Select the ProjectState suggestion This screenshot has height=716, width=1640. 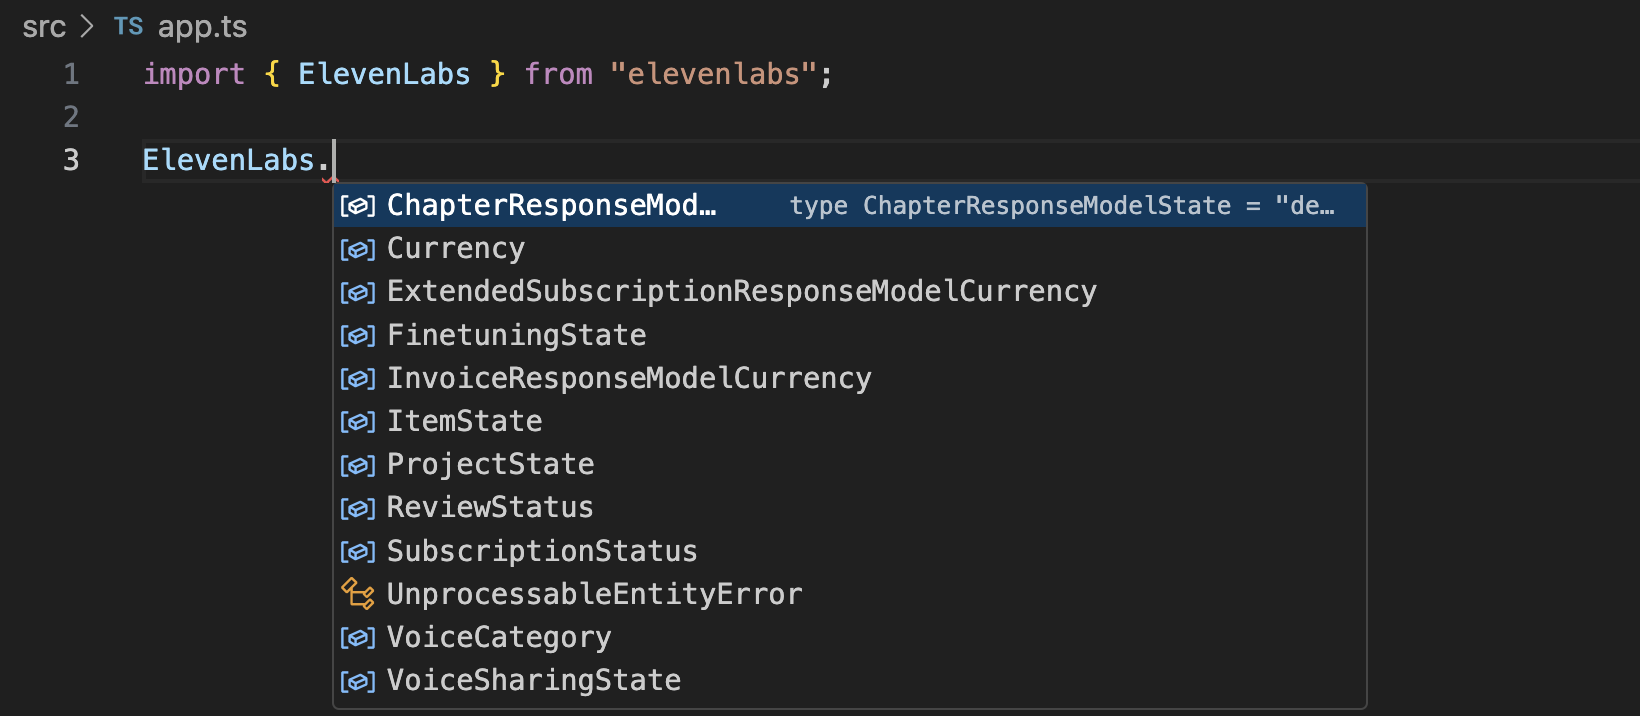(490, 464)
